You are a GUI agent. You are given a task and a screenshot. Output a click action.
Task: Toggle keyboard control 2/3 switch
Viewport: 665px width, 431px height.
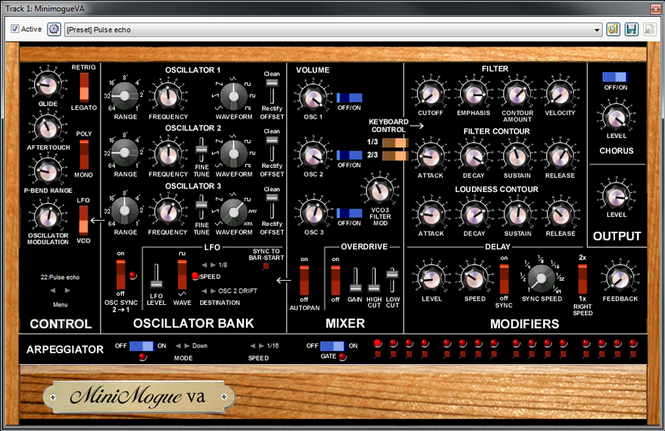click(x=394, y=156)
